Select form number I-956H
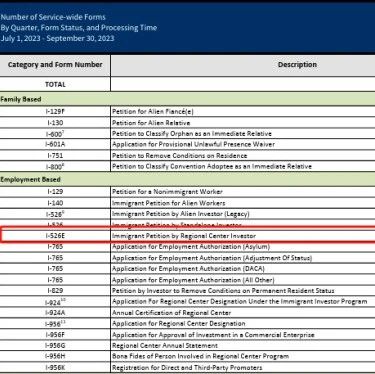Viewport: 375px width, 374px height. [55, 356]
